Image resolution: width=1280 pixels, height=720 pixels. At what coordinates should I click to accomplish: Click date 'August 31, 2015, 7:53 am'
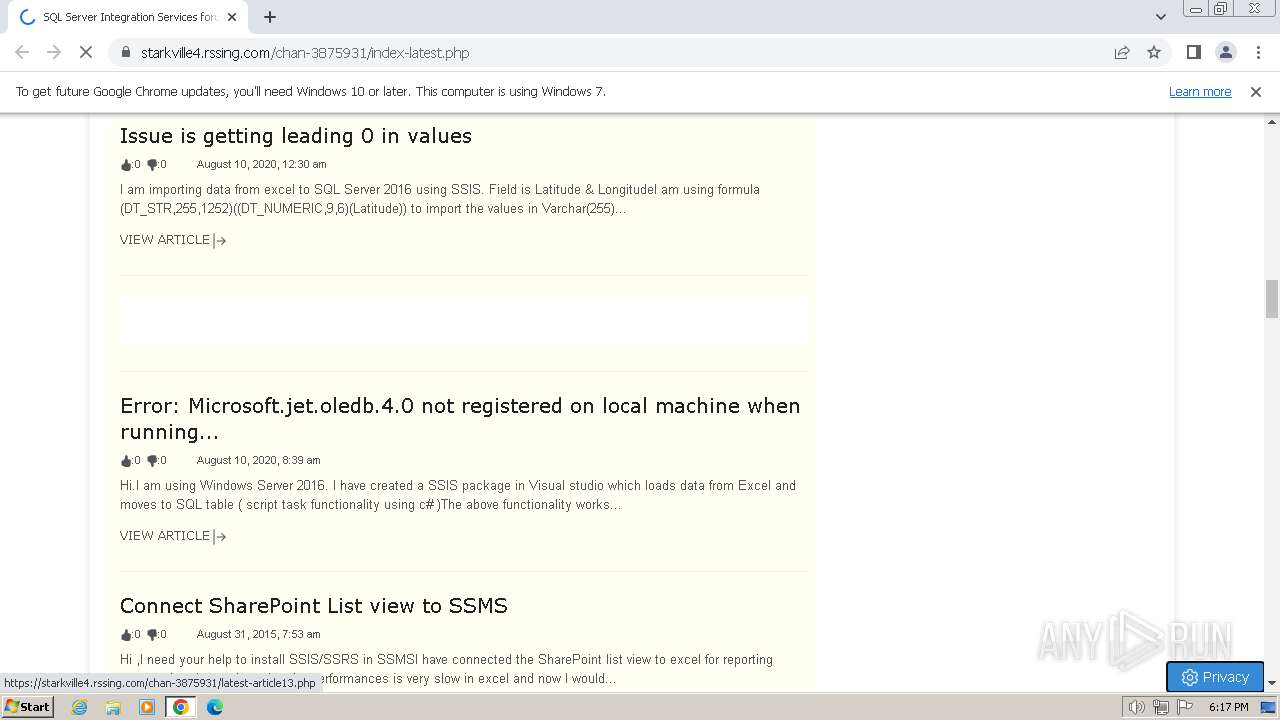258,634
